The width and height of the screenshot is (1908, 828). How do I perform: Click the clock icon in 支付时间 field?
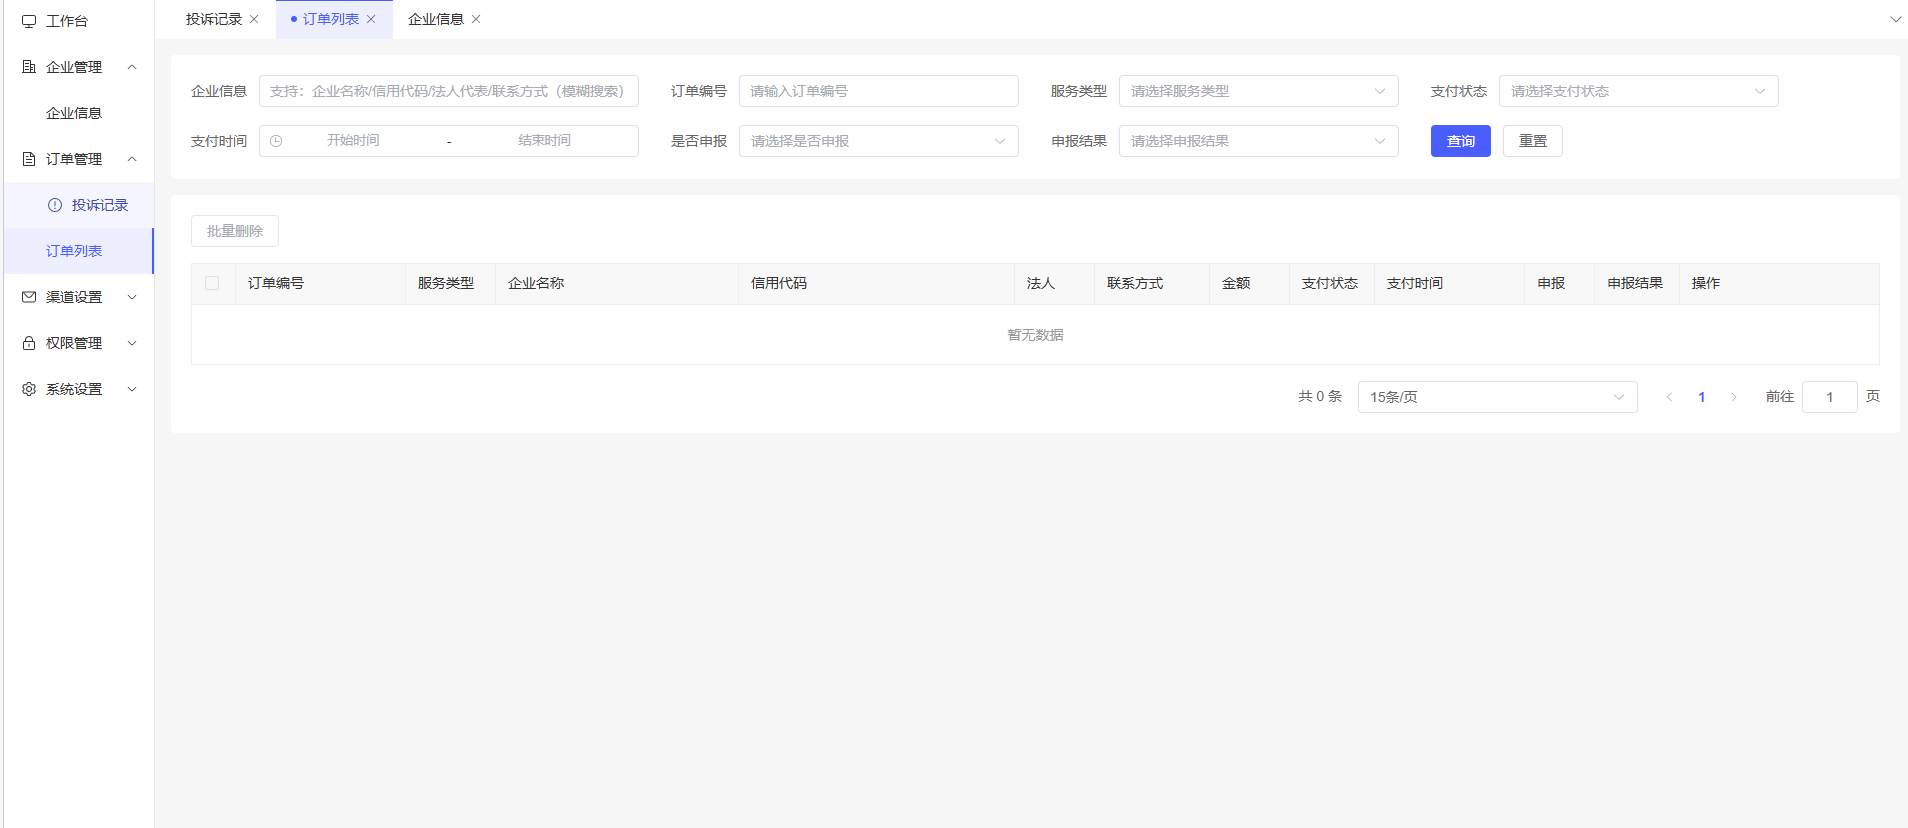pyautogui.click(x=276, y=141)
